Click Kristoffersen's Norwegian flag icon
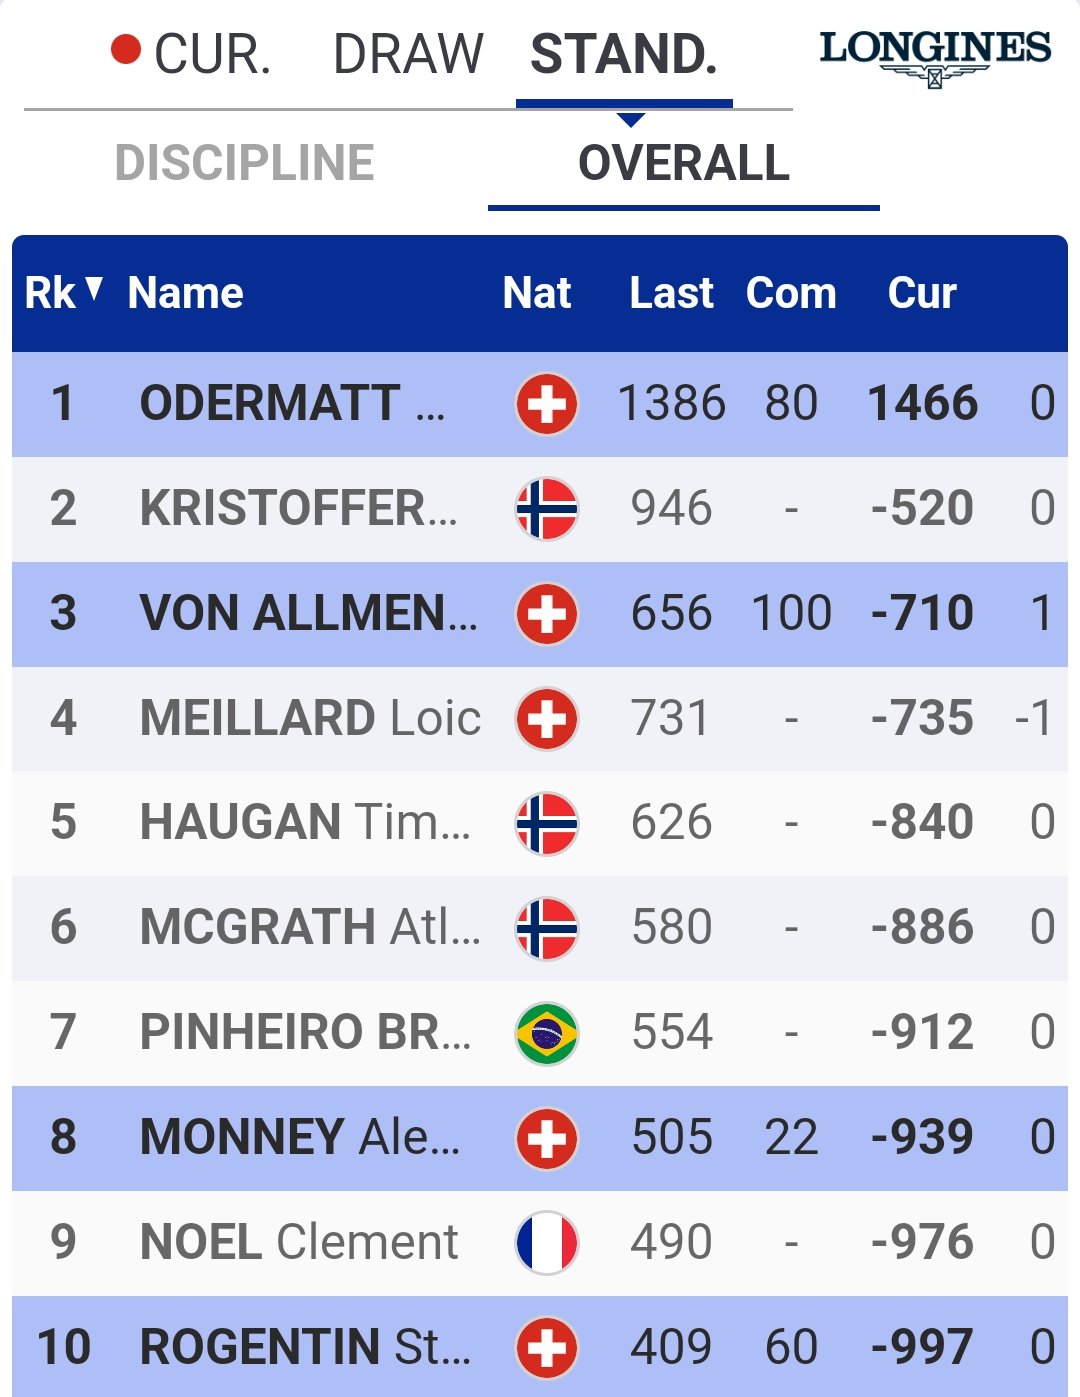 tap(547, 509)
